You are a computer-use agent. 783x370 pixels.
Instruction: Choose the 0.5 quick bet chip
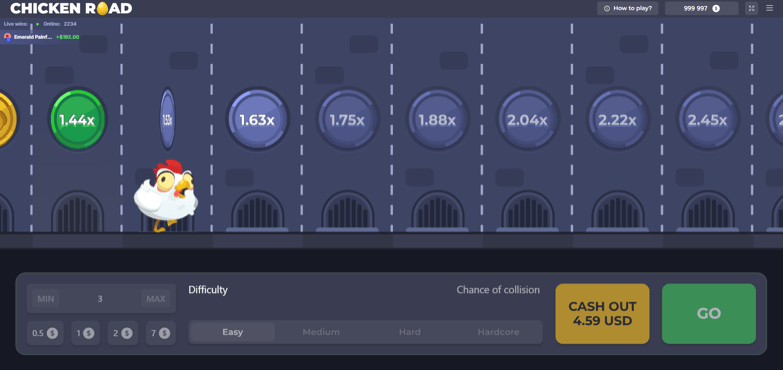45,333
